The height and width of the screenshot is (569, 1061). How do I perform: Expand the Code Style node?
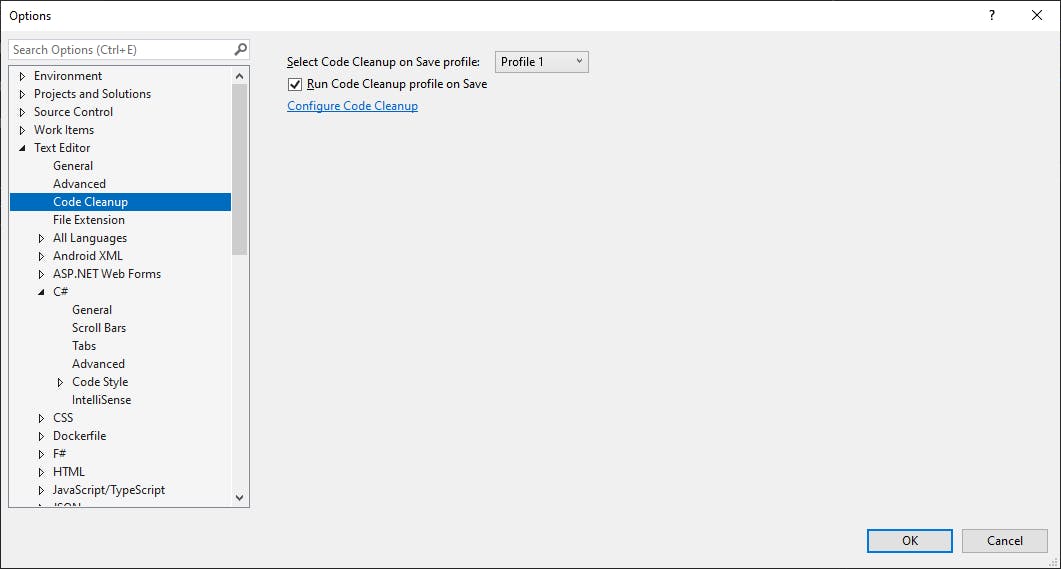click(x=60, y=382)
